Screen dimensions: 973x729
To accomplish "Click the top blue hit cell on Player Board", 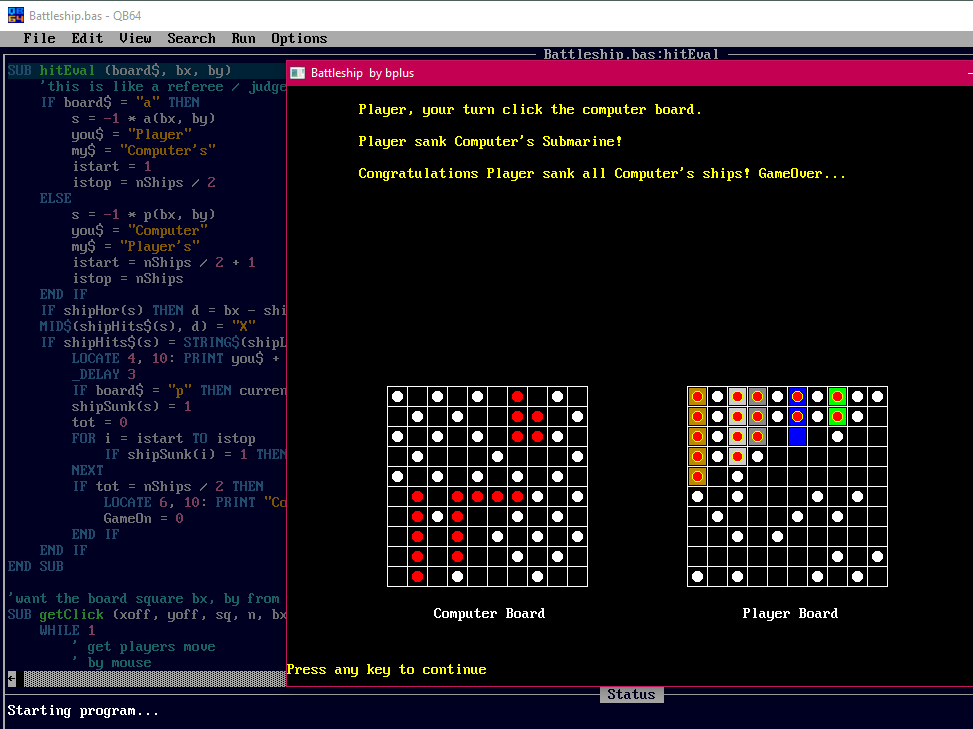I will pos(797,397).
